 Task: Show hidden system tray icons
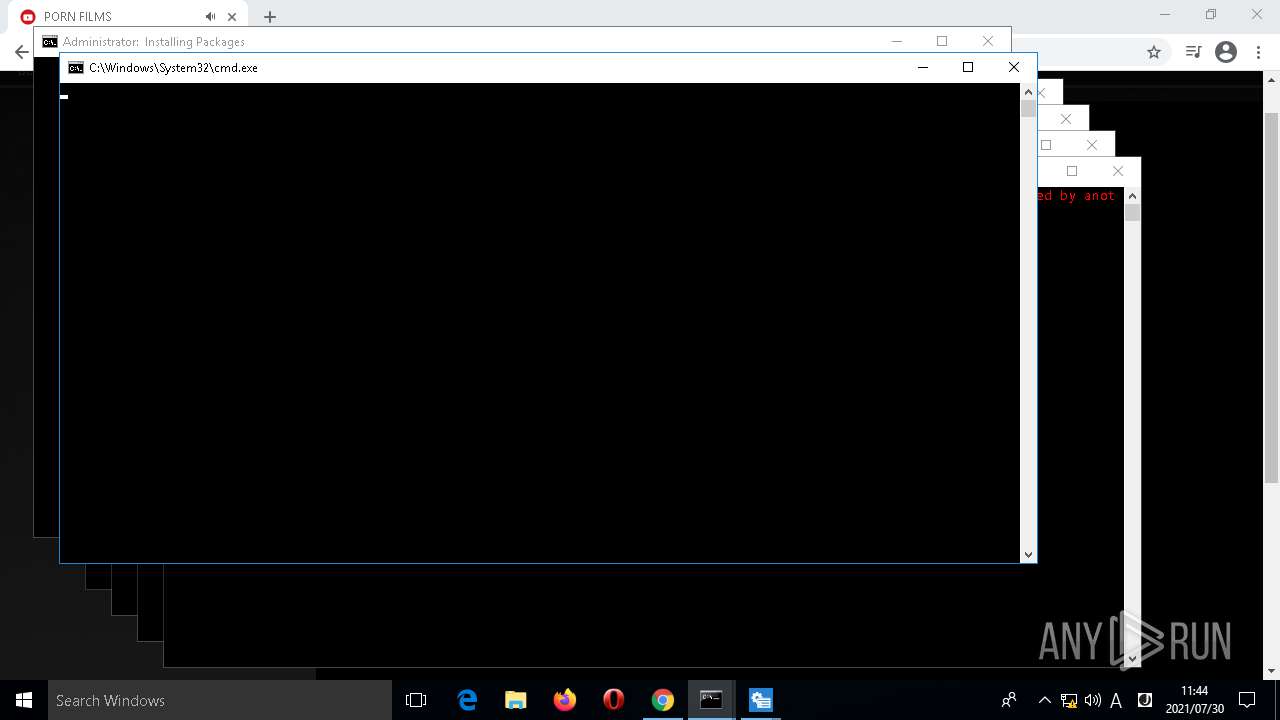[x=1044, y=700]
